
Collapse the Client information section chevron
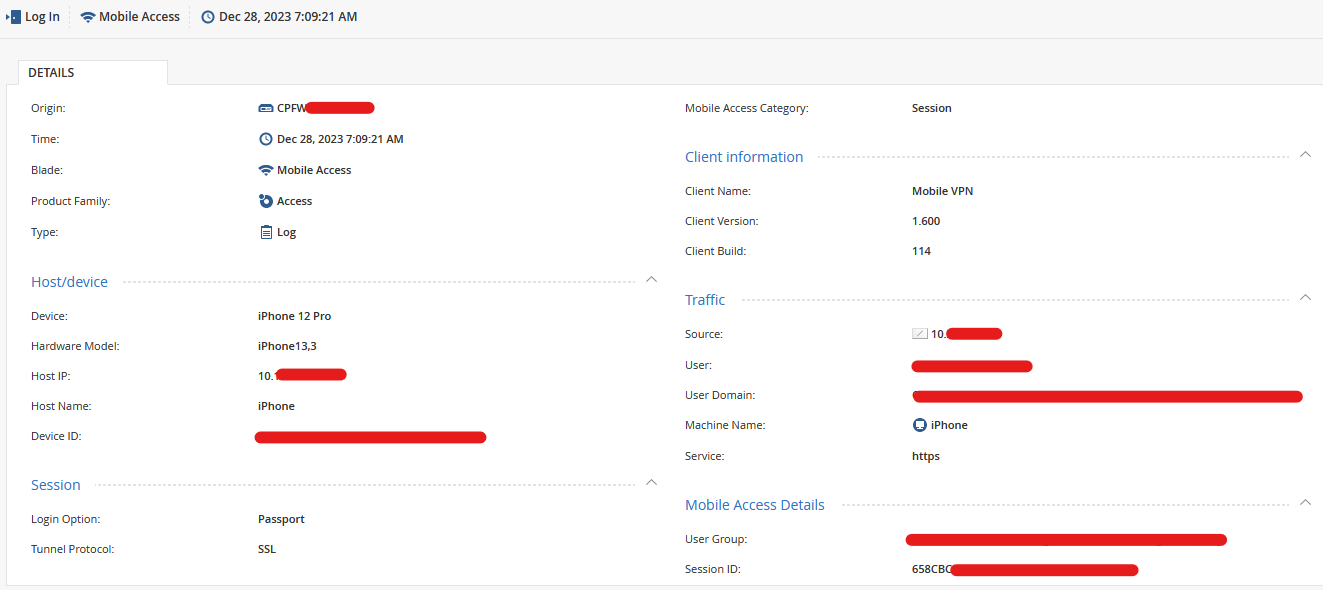[1305, 154]
